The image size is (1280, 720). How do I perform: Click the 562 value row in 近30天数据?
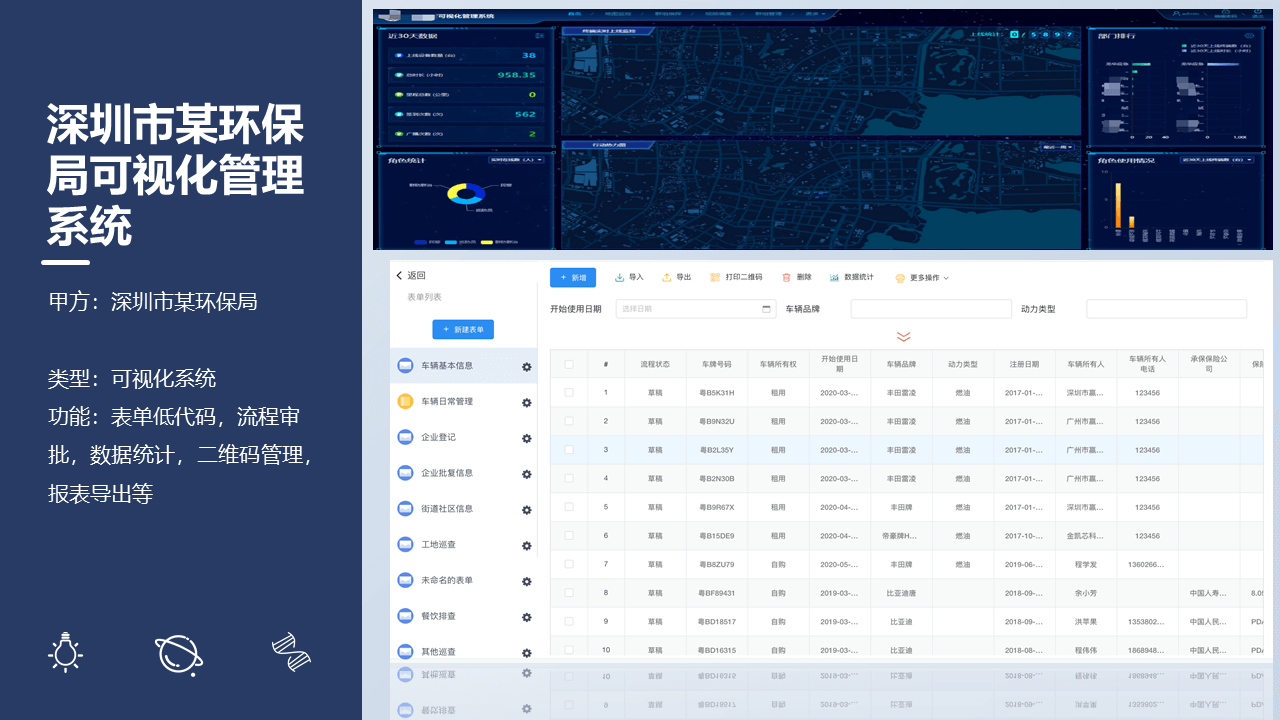coord(465,114)
